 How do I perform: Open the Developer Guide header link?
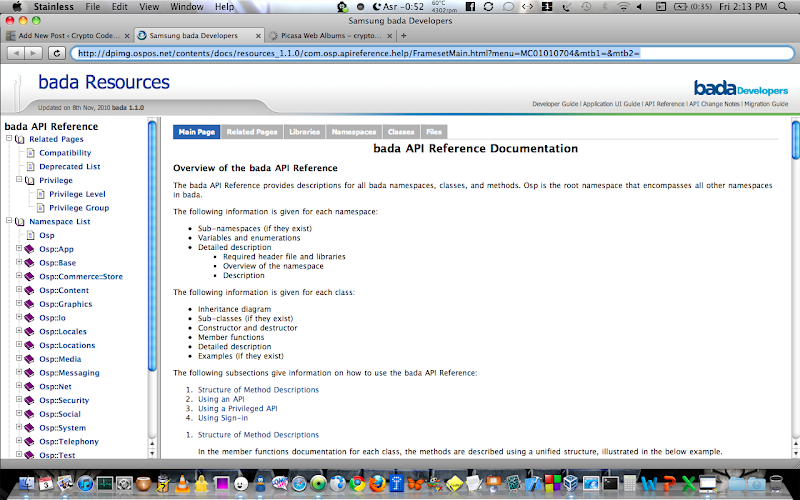[x=555, y=104]
